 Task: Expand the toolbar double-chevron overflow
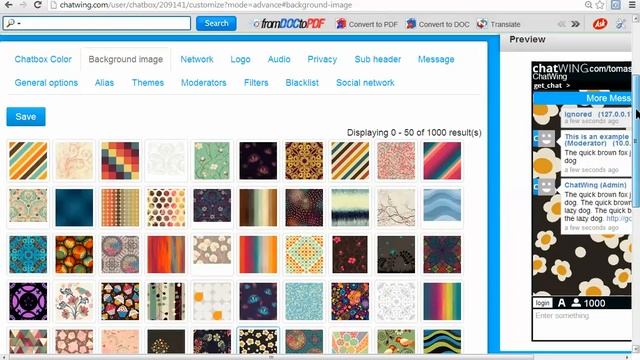click(x=576, y=24)
